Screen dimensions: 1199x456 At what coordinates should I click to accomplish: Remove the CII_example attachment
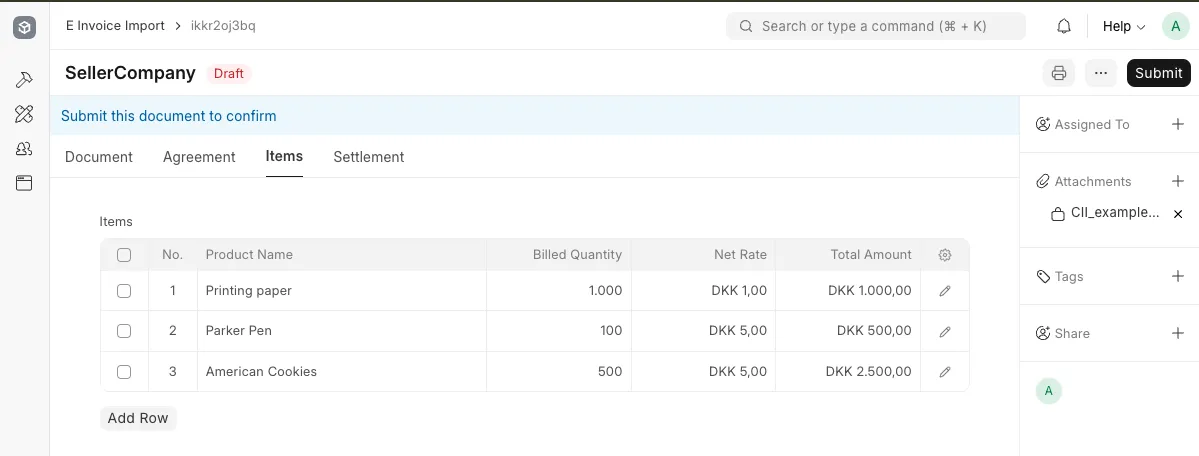pos(1178,214)
